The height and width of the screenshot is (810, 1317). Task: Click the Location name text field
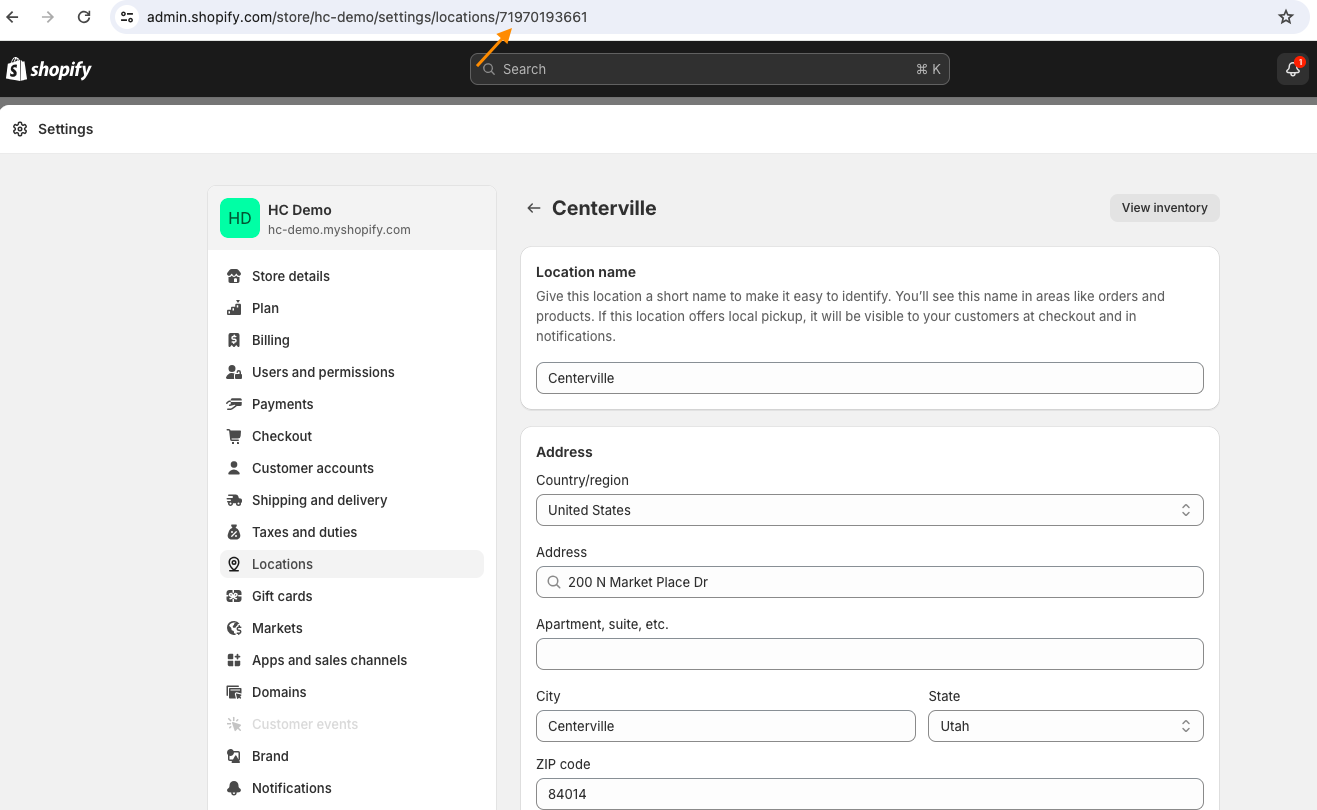pyautogui.click(x=869, y=378)
